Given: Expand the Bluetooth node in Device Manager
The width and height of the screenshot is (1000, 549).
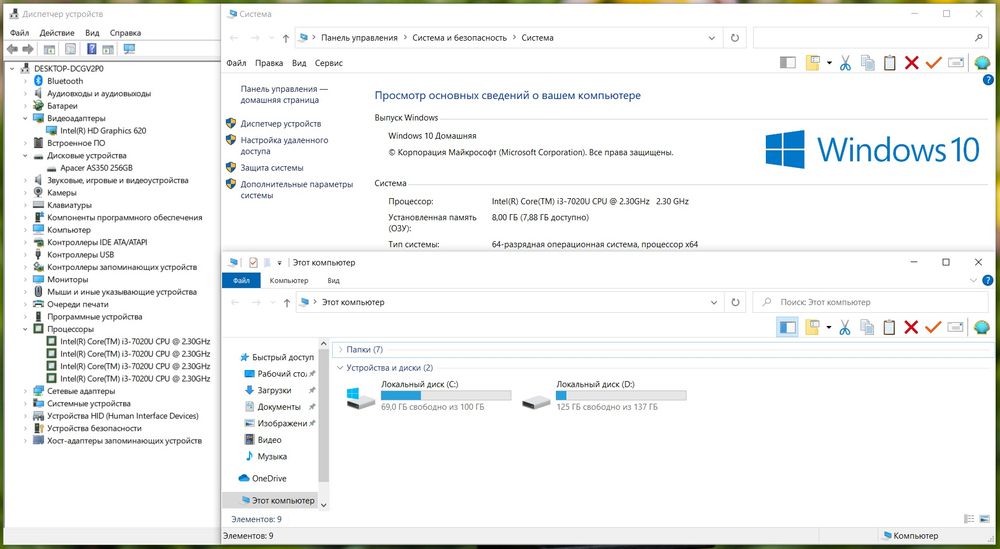Looking at the screenshot, I should click(26, 81).
